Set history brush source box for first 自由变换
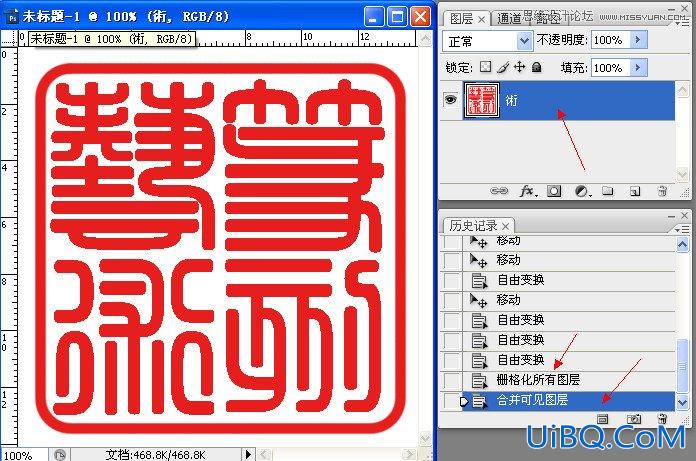 point(452,280)
